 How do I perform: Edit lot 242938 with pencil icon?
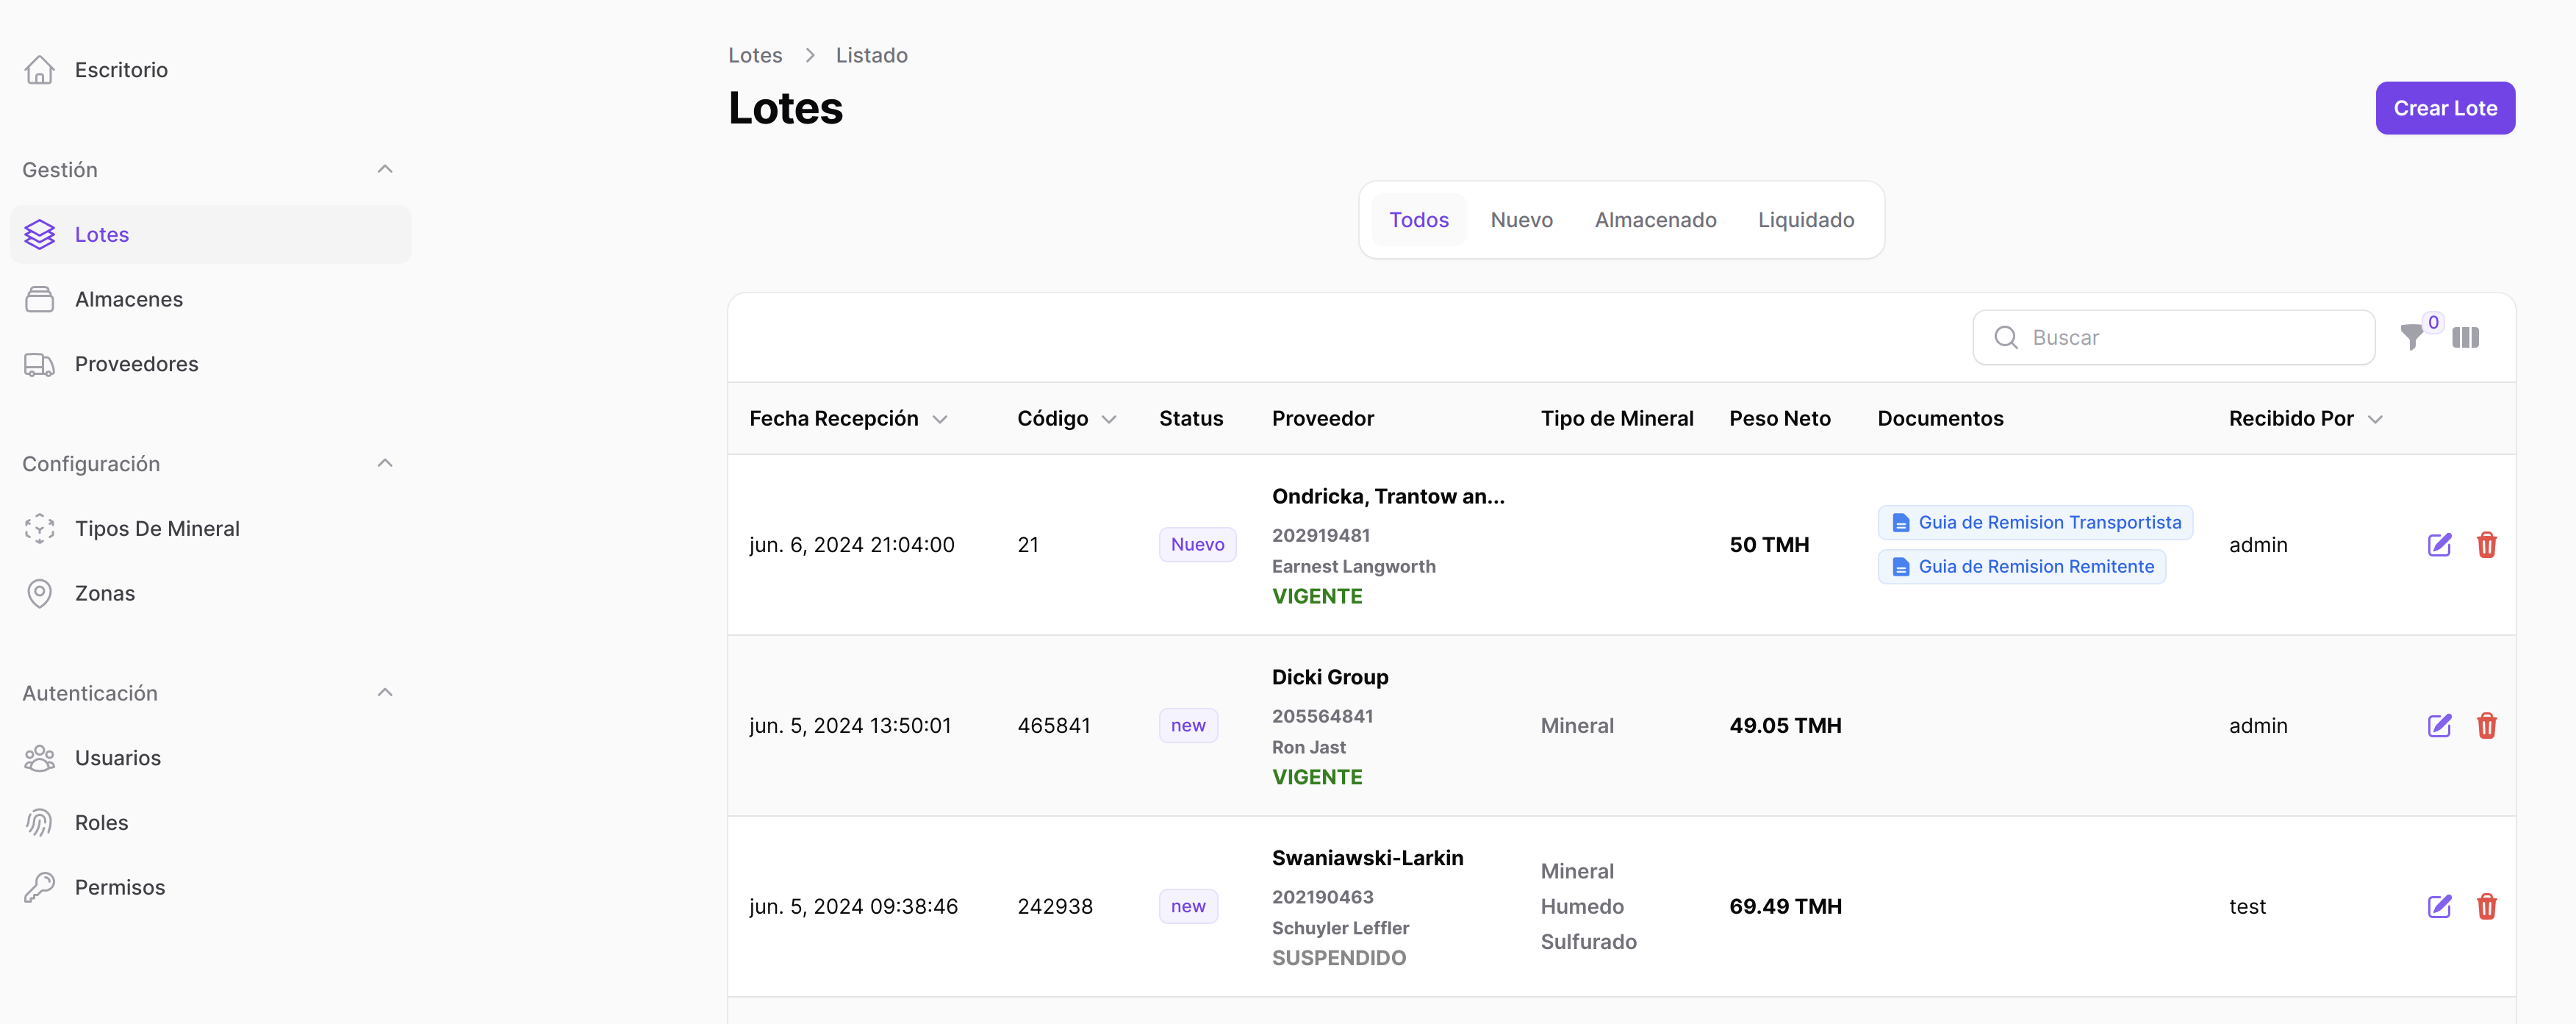[x=2439, y=907]
